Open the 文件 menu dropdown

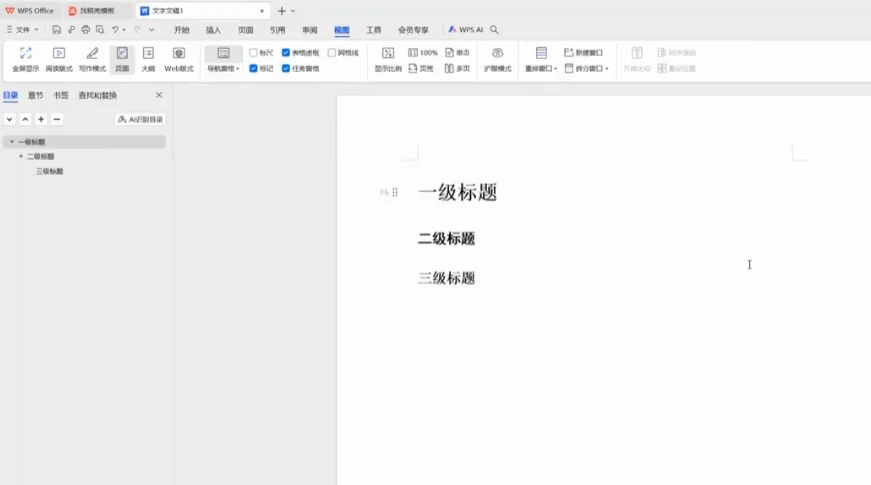(22, 29)
